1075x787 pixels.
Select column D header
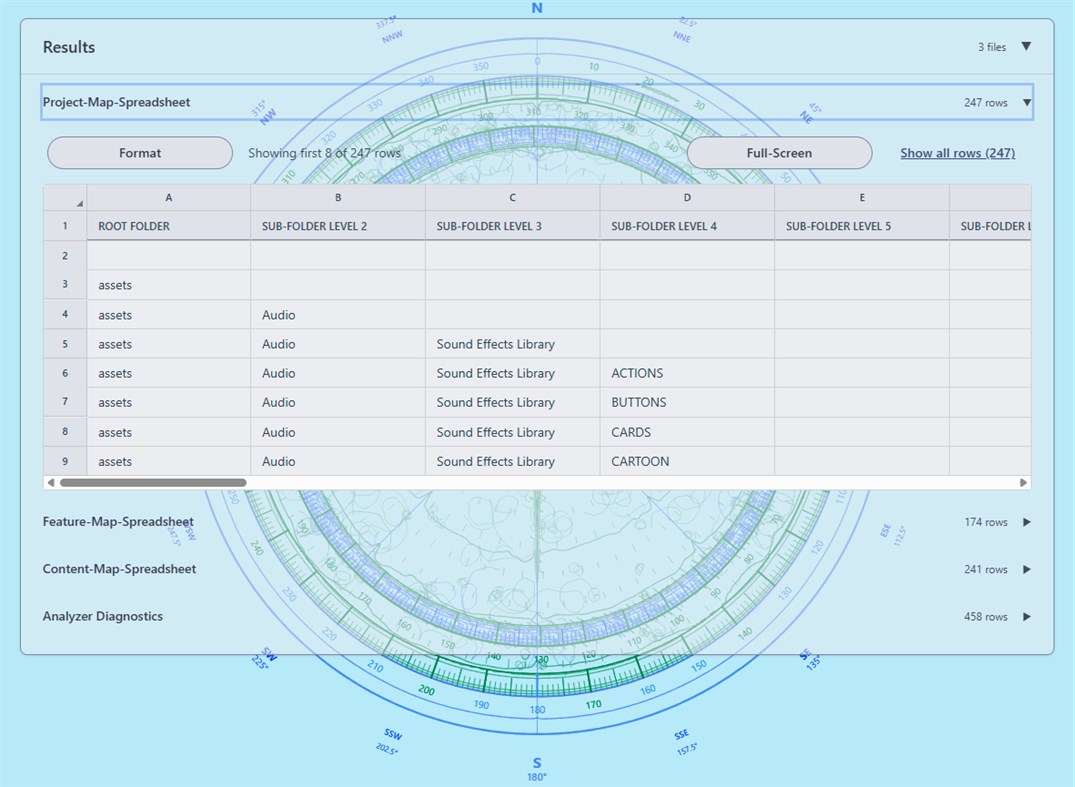687,197
